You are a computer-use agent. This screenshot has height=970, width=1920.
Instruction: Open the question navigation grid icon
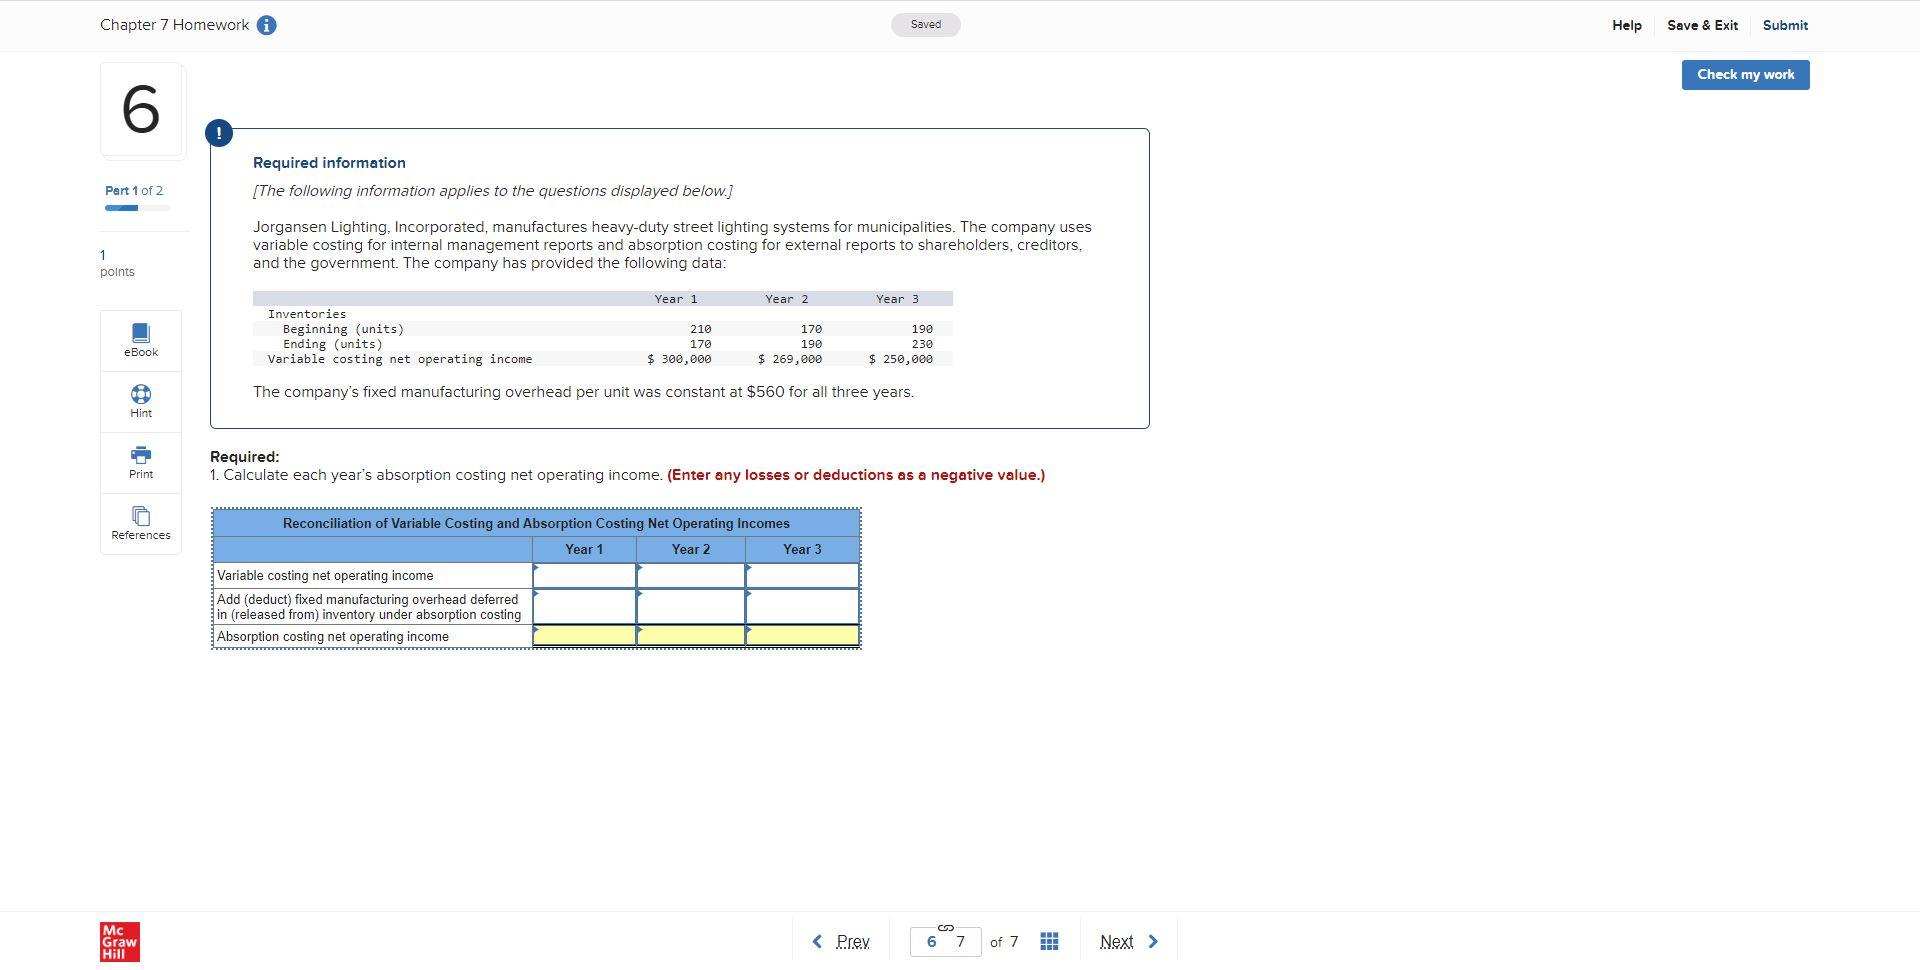(x=1048, y=941)
